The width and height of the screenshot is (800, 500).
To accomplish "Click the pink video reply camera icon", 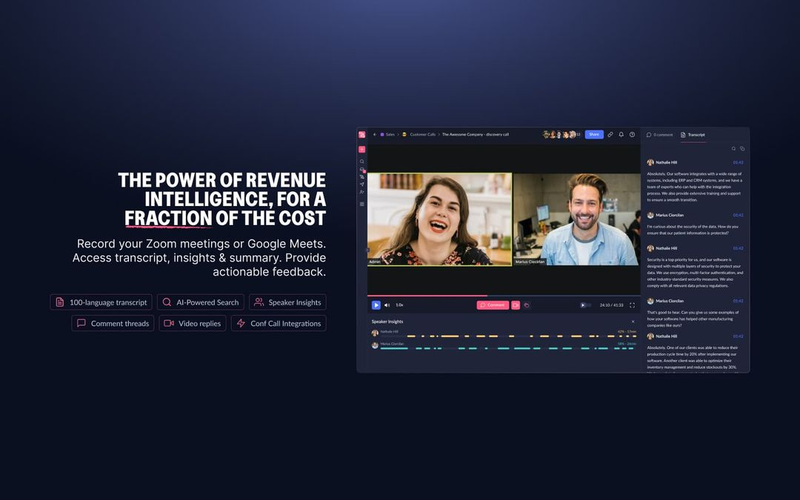I will (515, 305).
